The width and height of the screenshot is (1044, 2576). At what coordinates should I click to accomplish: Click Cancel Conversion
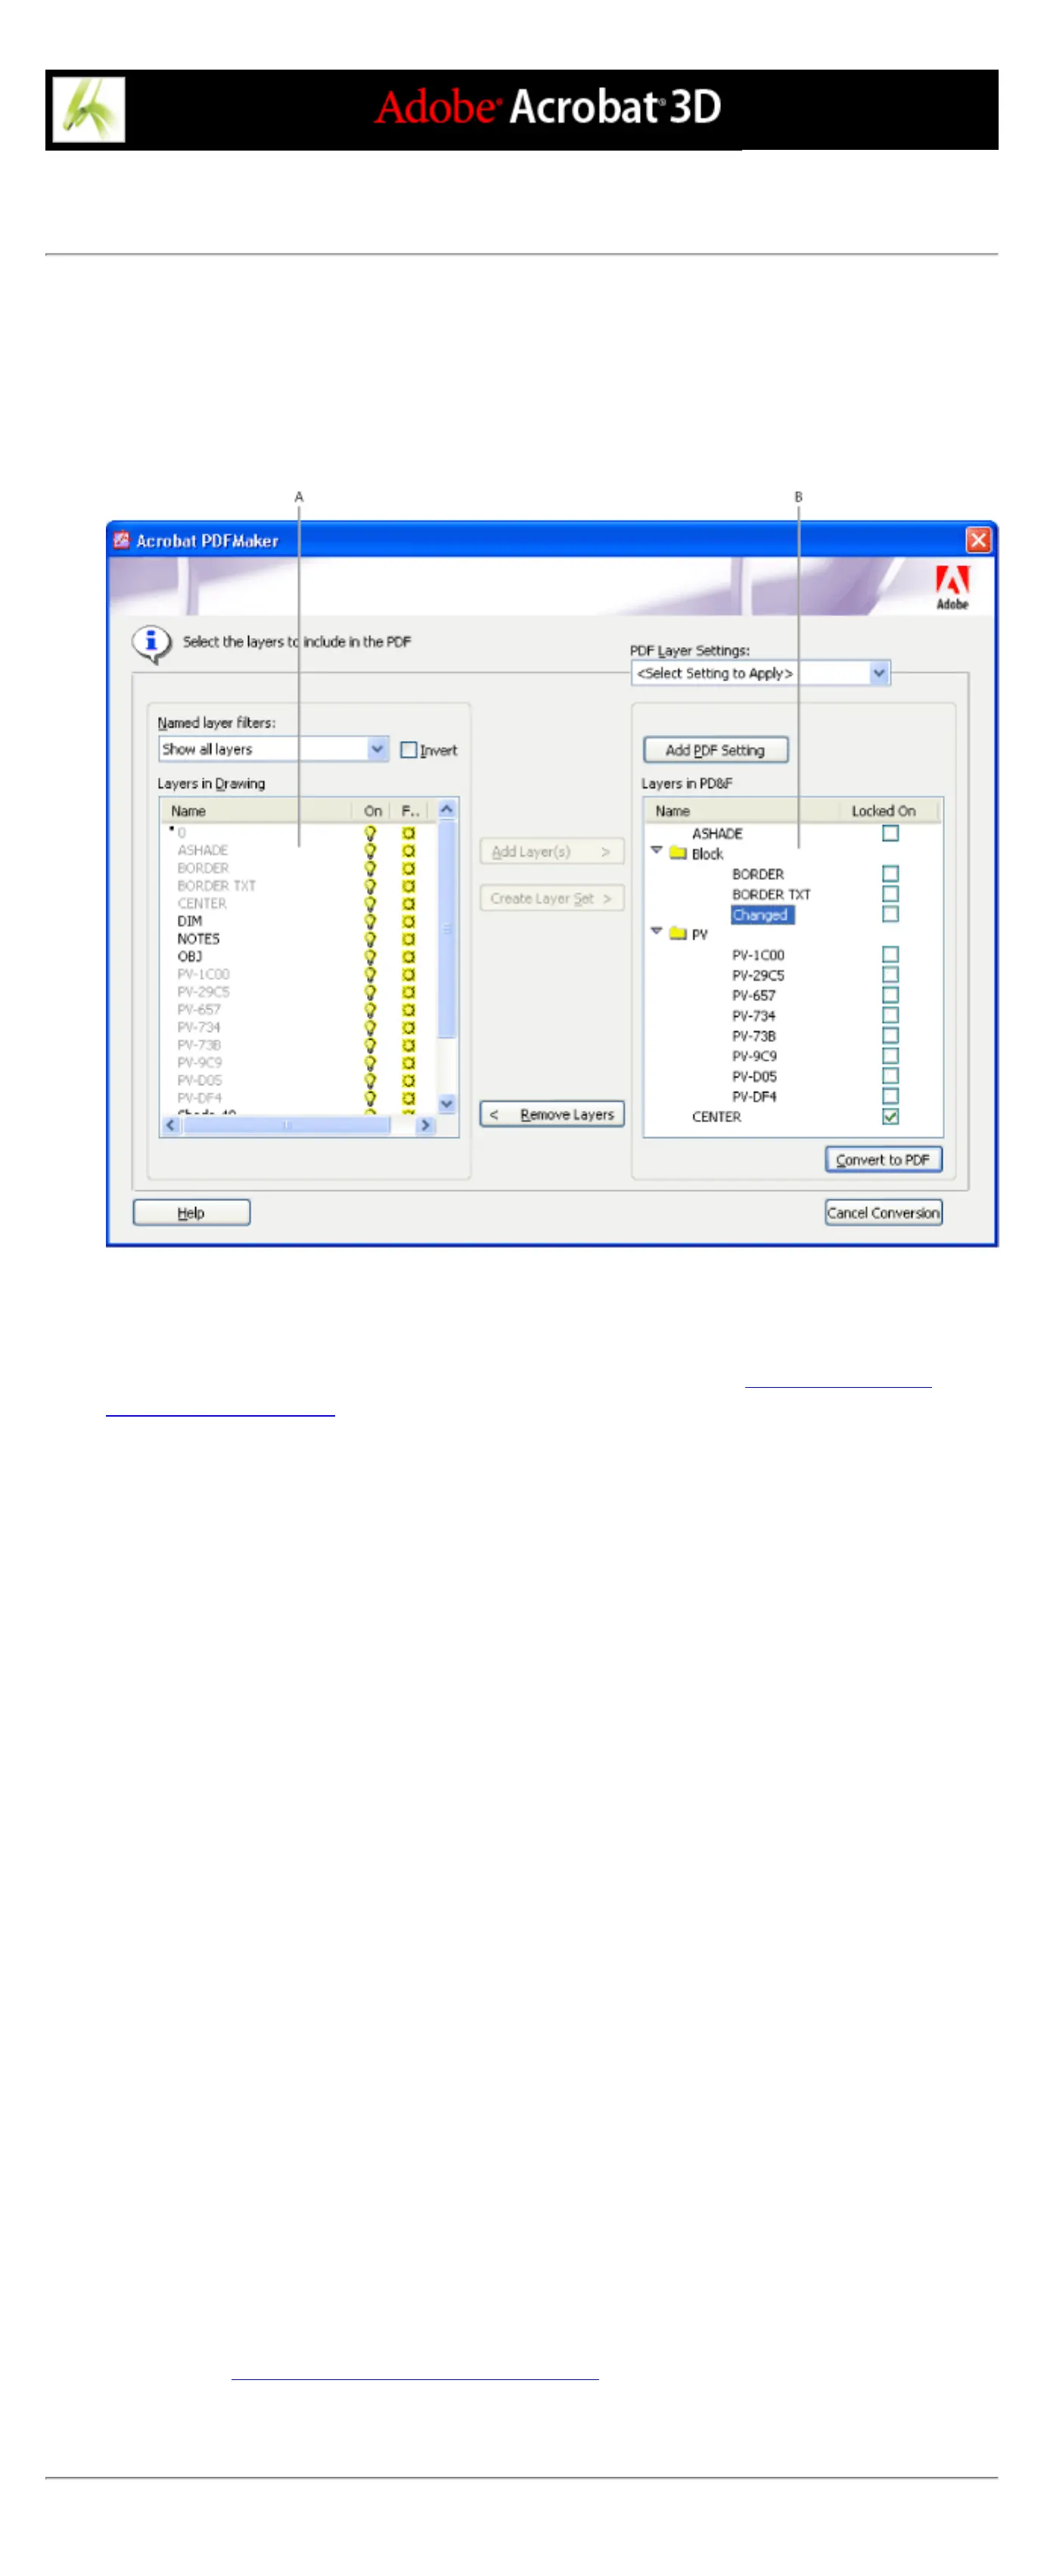coord(883,1213)
